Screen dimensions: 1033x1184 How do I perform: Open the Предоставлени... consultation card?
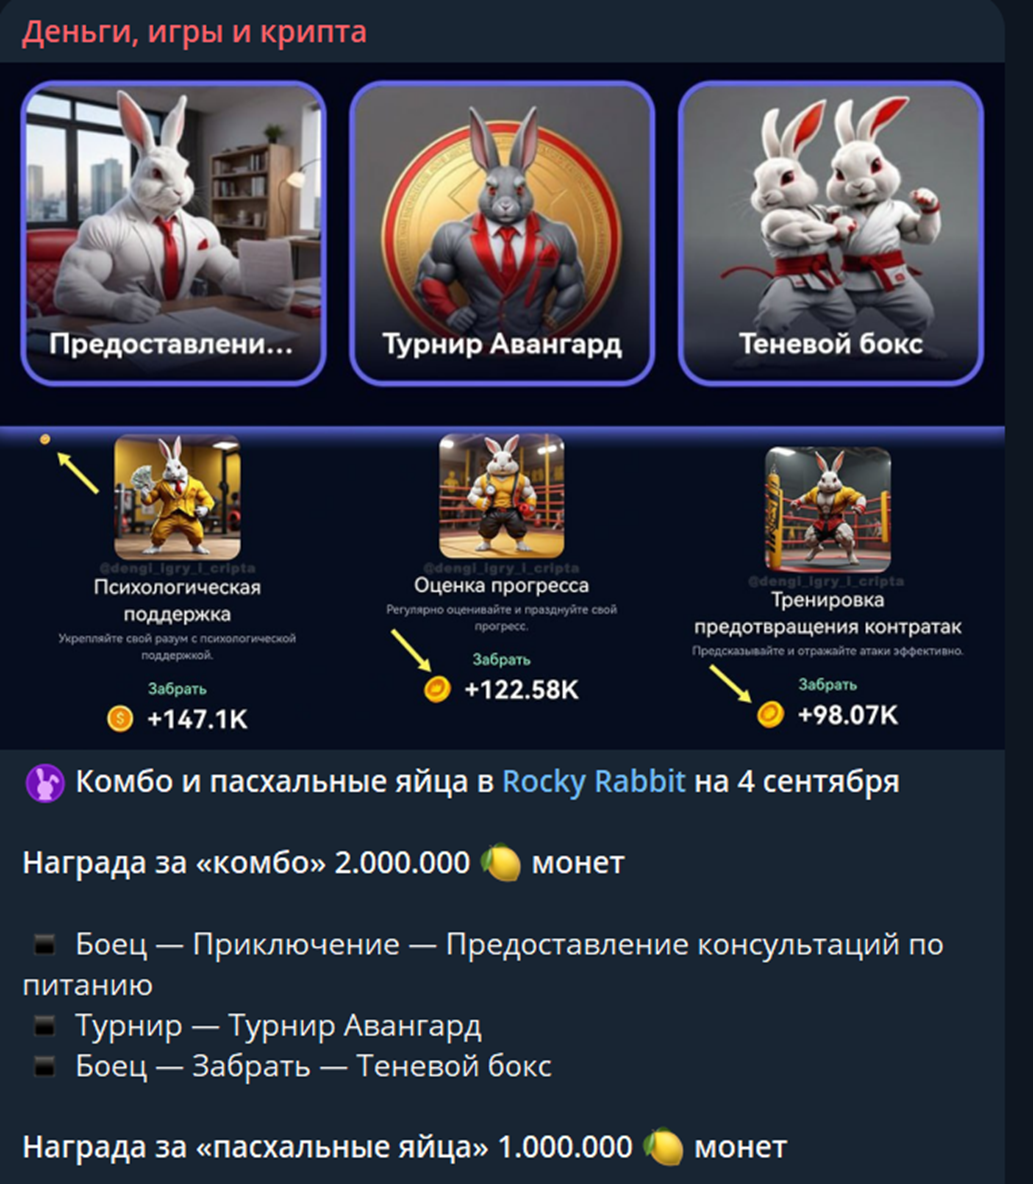[x=174, y=233]
